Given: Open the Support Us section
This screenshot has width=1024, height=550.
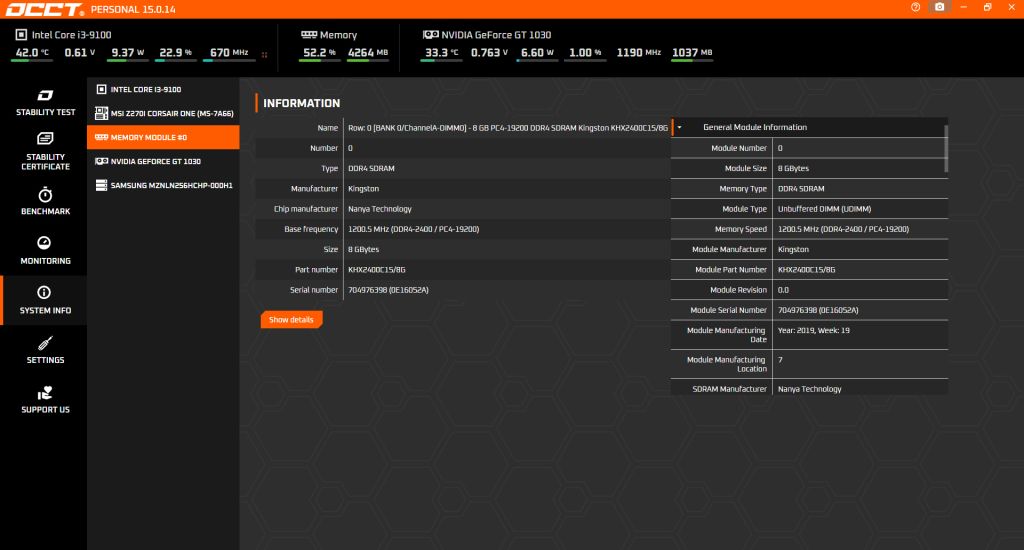Looking at the screenshot, I should (45, 400).
